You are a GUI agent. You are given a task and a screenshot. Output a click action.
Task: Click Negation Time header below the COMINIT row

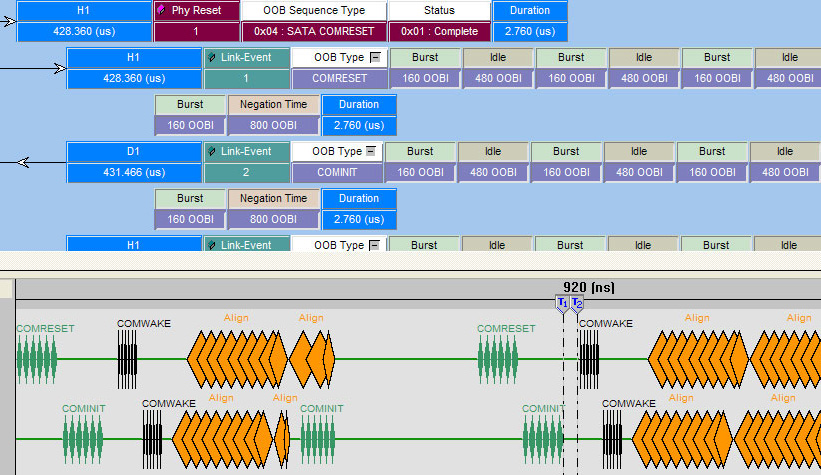tap(273, 198)
